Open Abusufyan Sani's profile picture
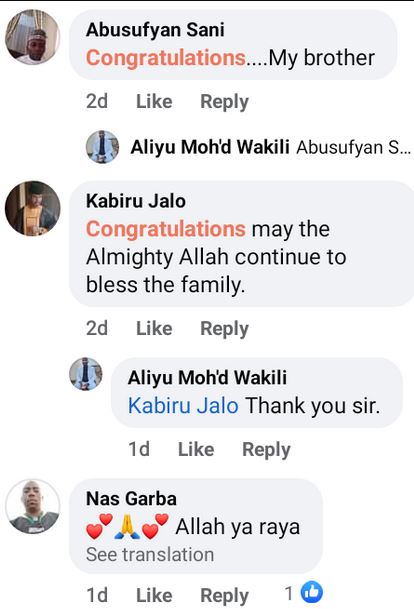Screen dimensions: 414x609 tap(33, 37)
